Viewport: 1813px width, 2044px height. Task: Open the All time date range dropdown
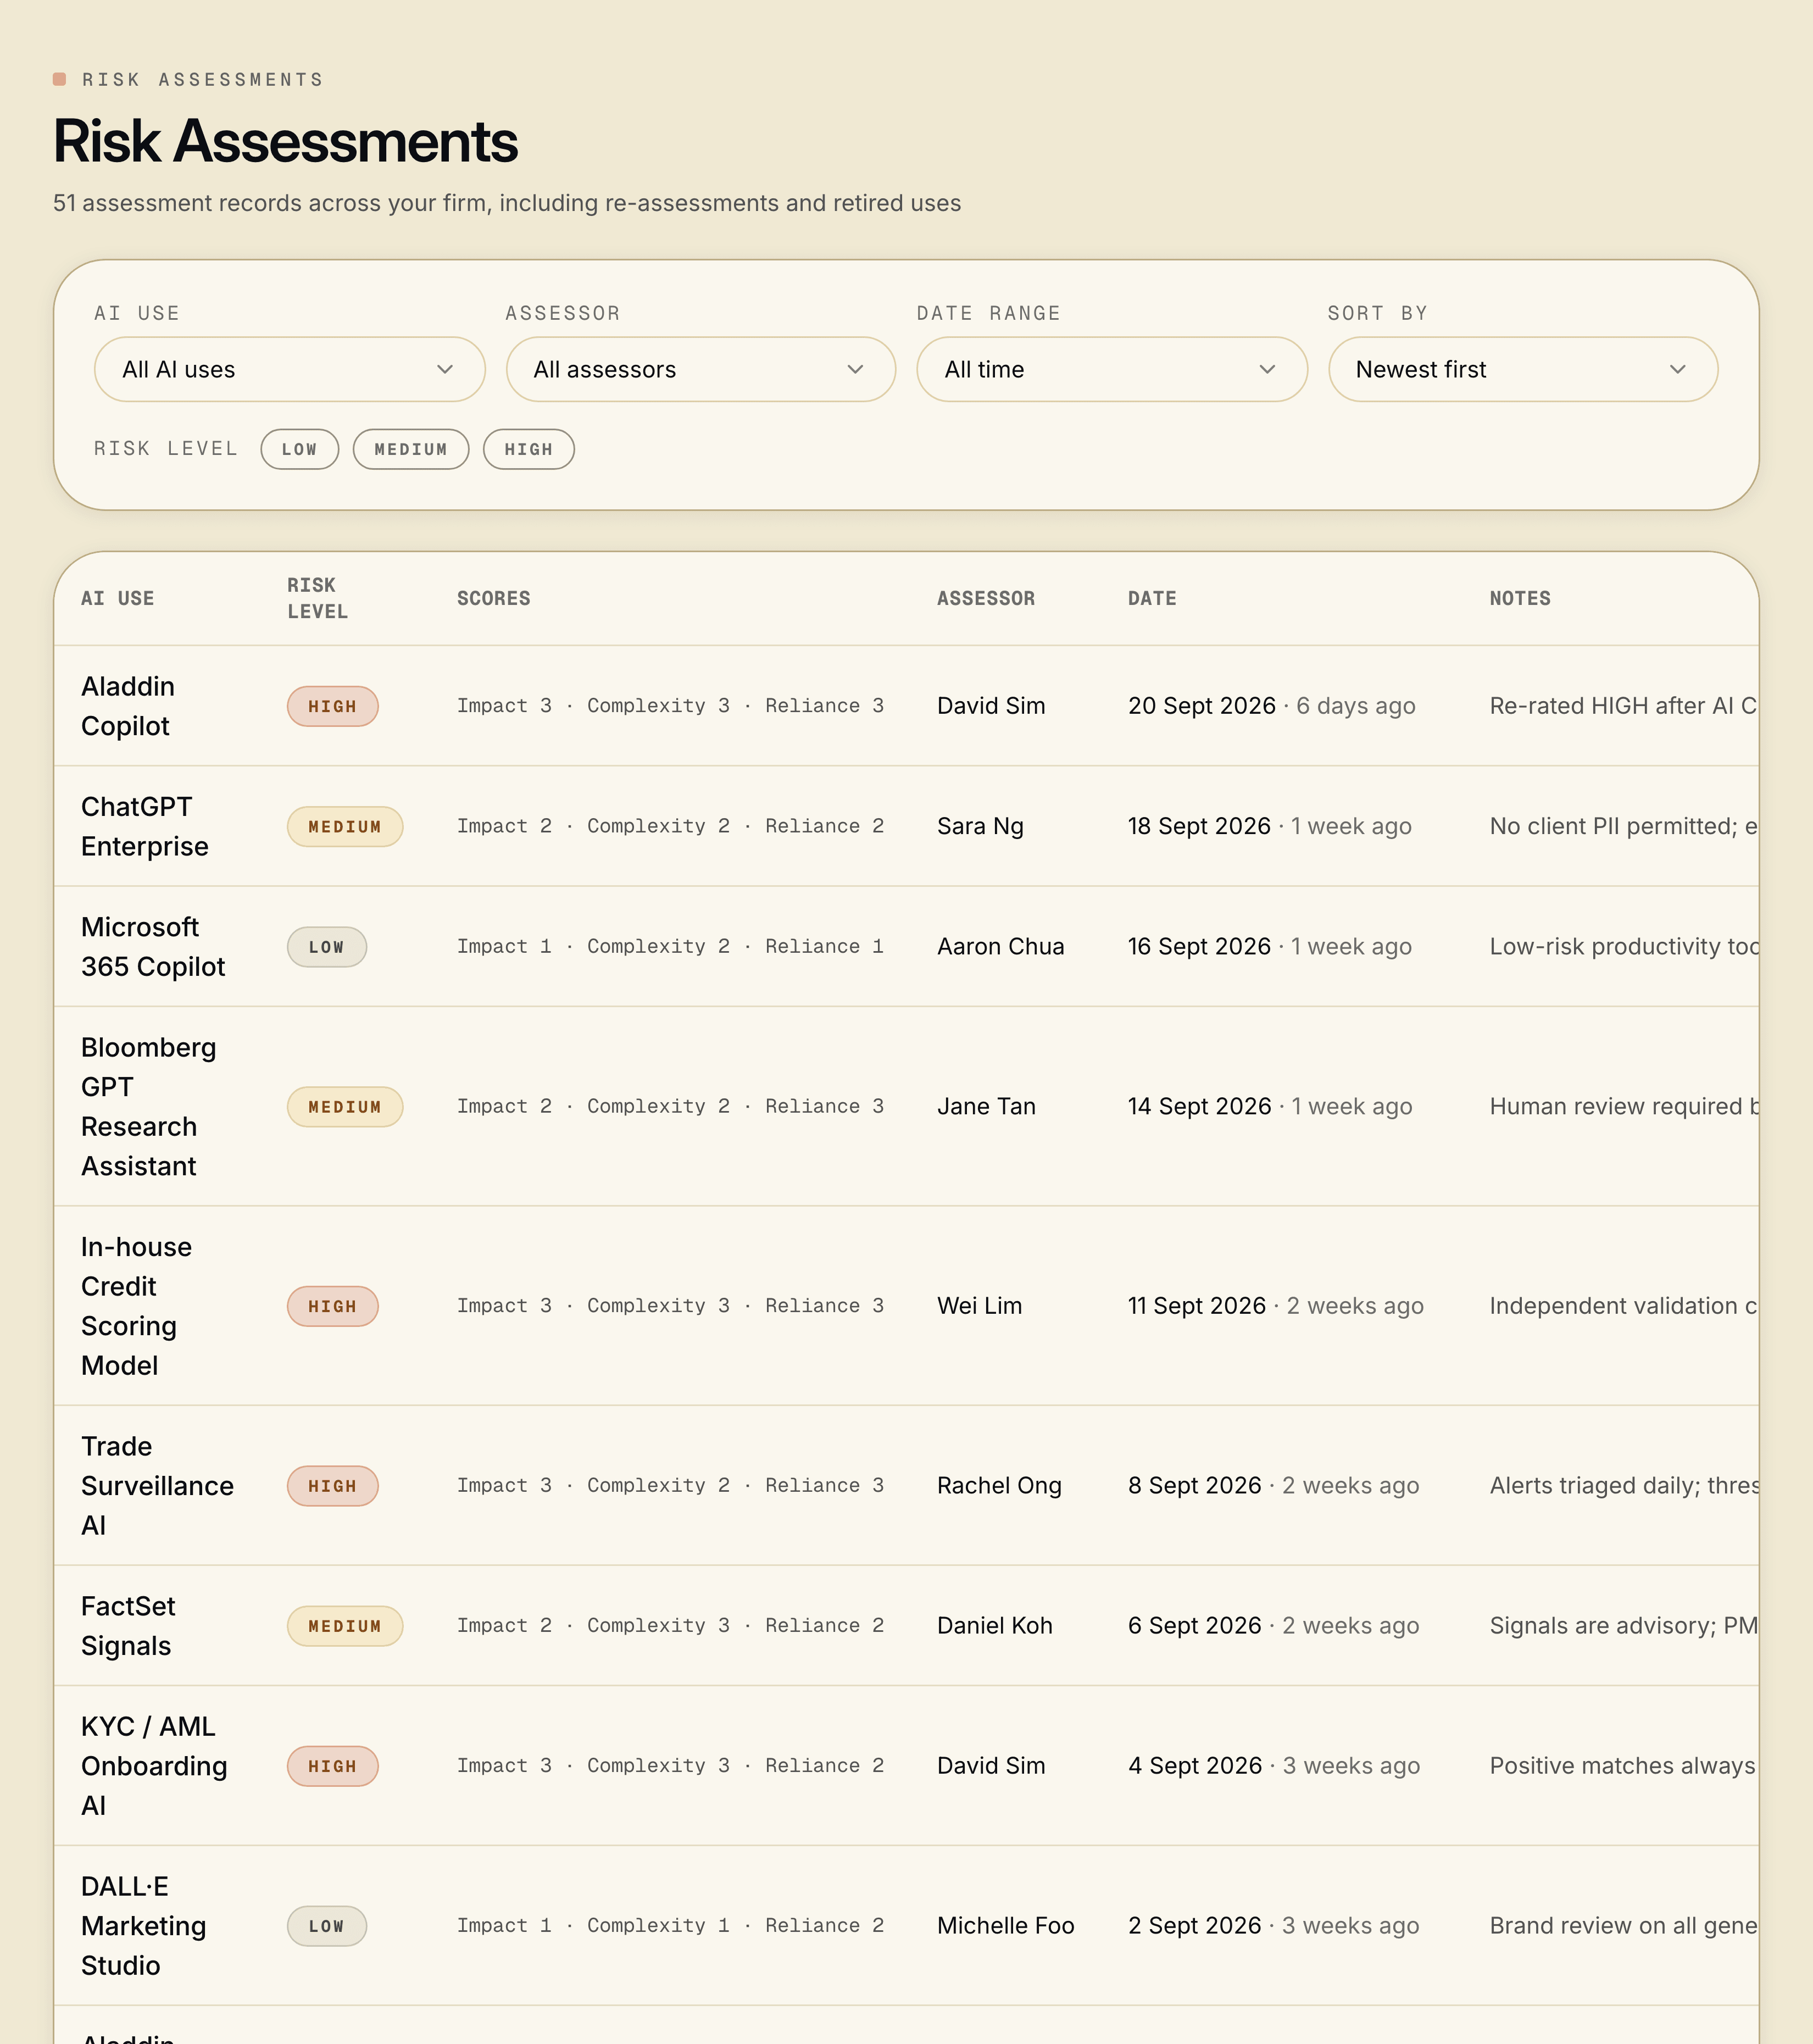tap(1111, 369)
